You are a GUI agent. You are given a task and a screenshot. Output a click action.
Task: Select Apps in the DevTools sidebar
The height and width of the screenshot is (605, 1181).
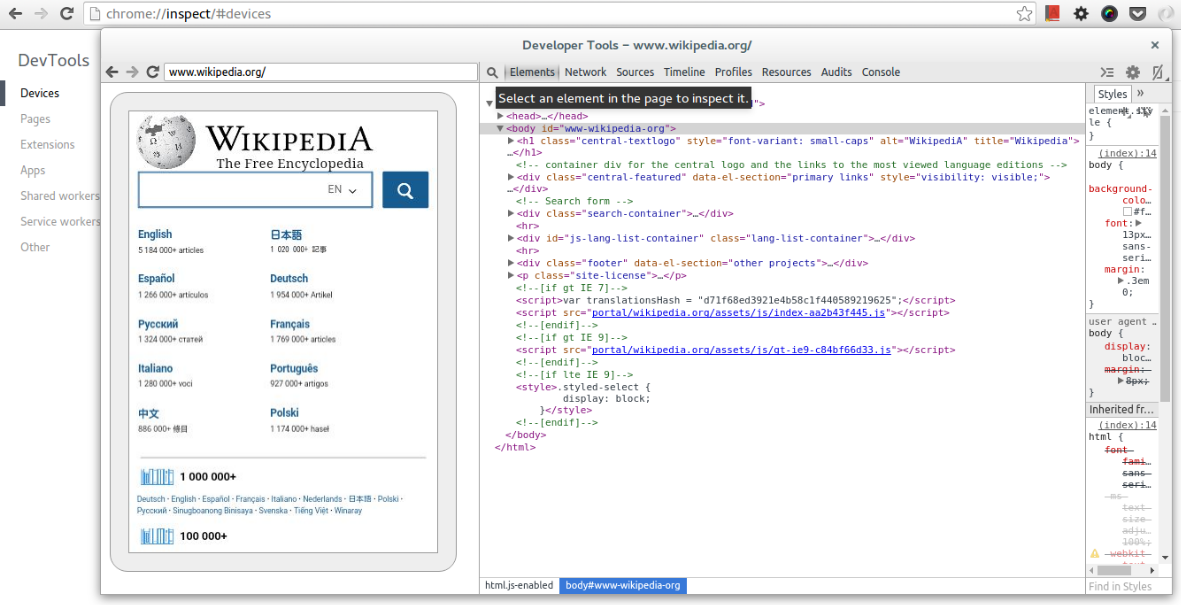click(x=32, y=170)
